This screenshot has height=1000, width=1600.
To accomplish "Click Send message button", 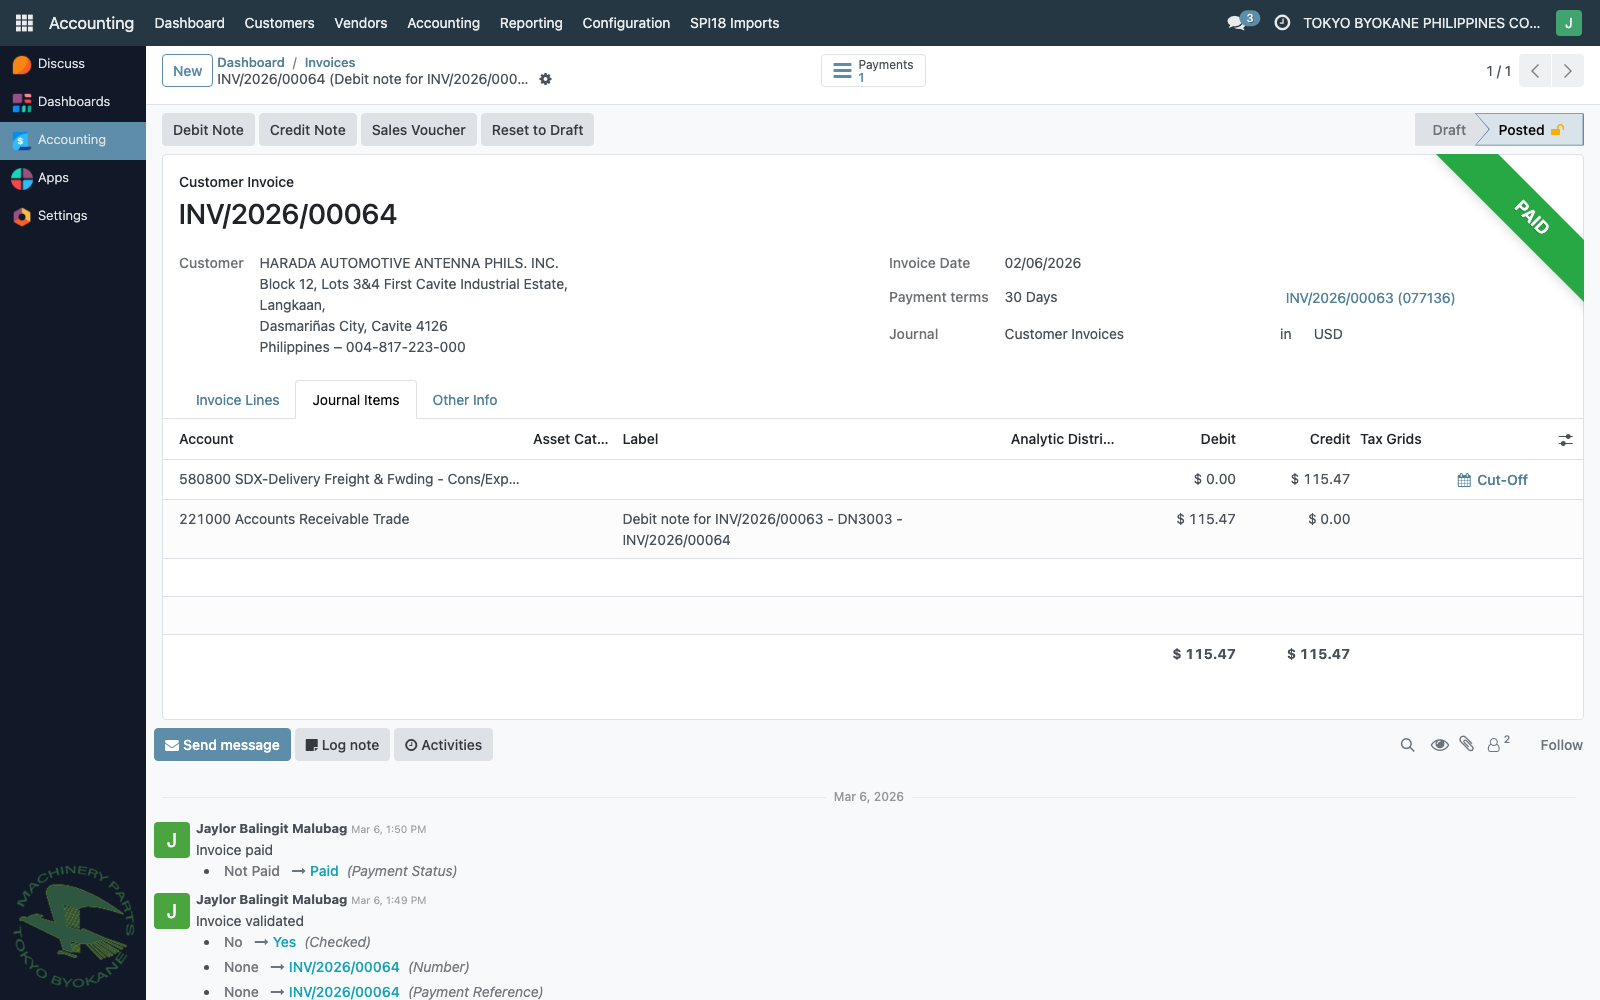I will pos(222,745).
